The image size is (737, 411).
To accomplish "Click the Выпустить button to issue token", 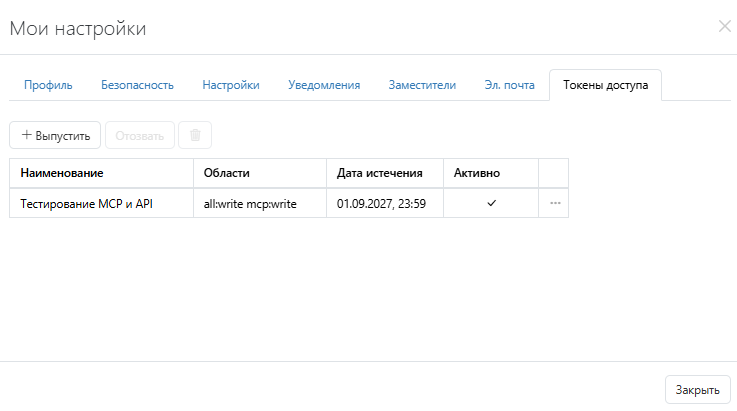I will click(55, 135).
